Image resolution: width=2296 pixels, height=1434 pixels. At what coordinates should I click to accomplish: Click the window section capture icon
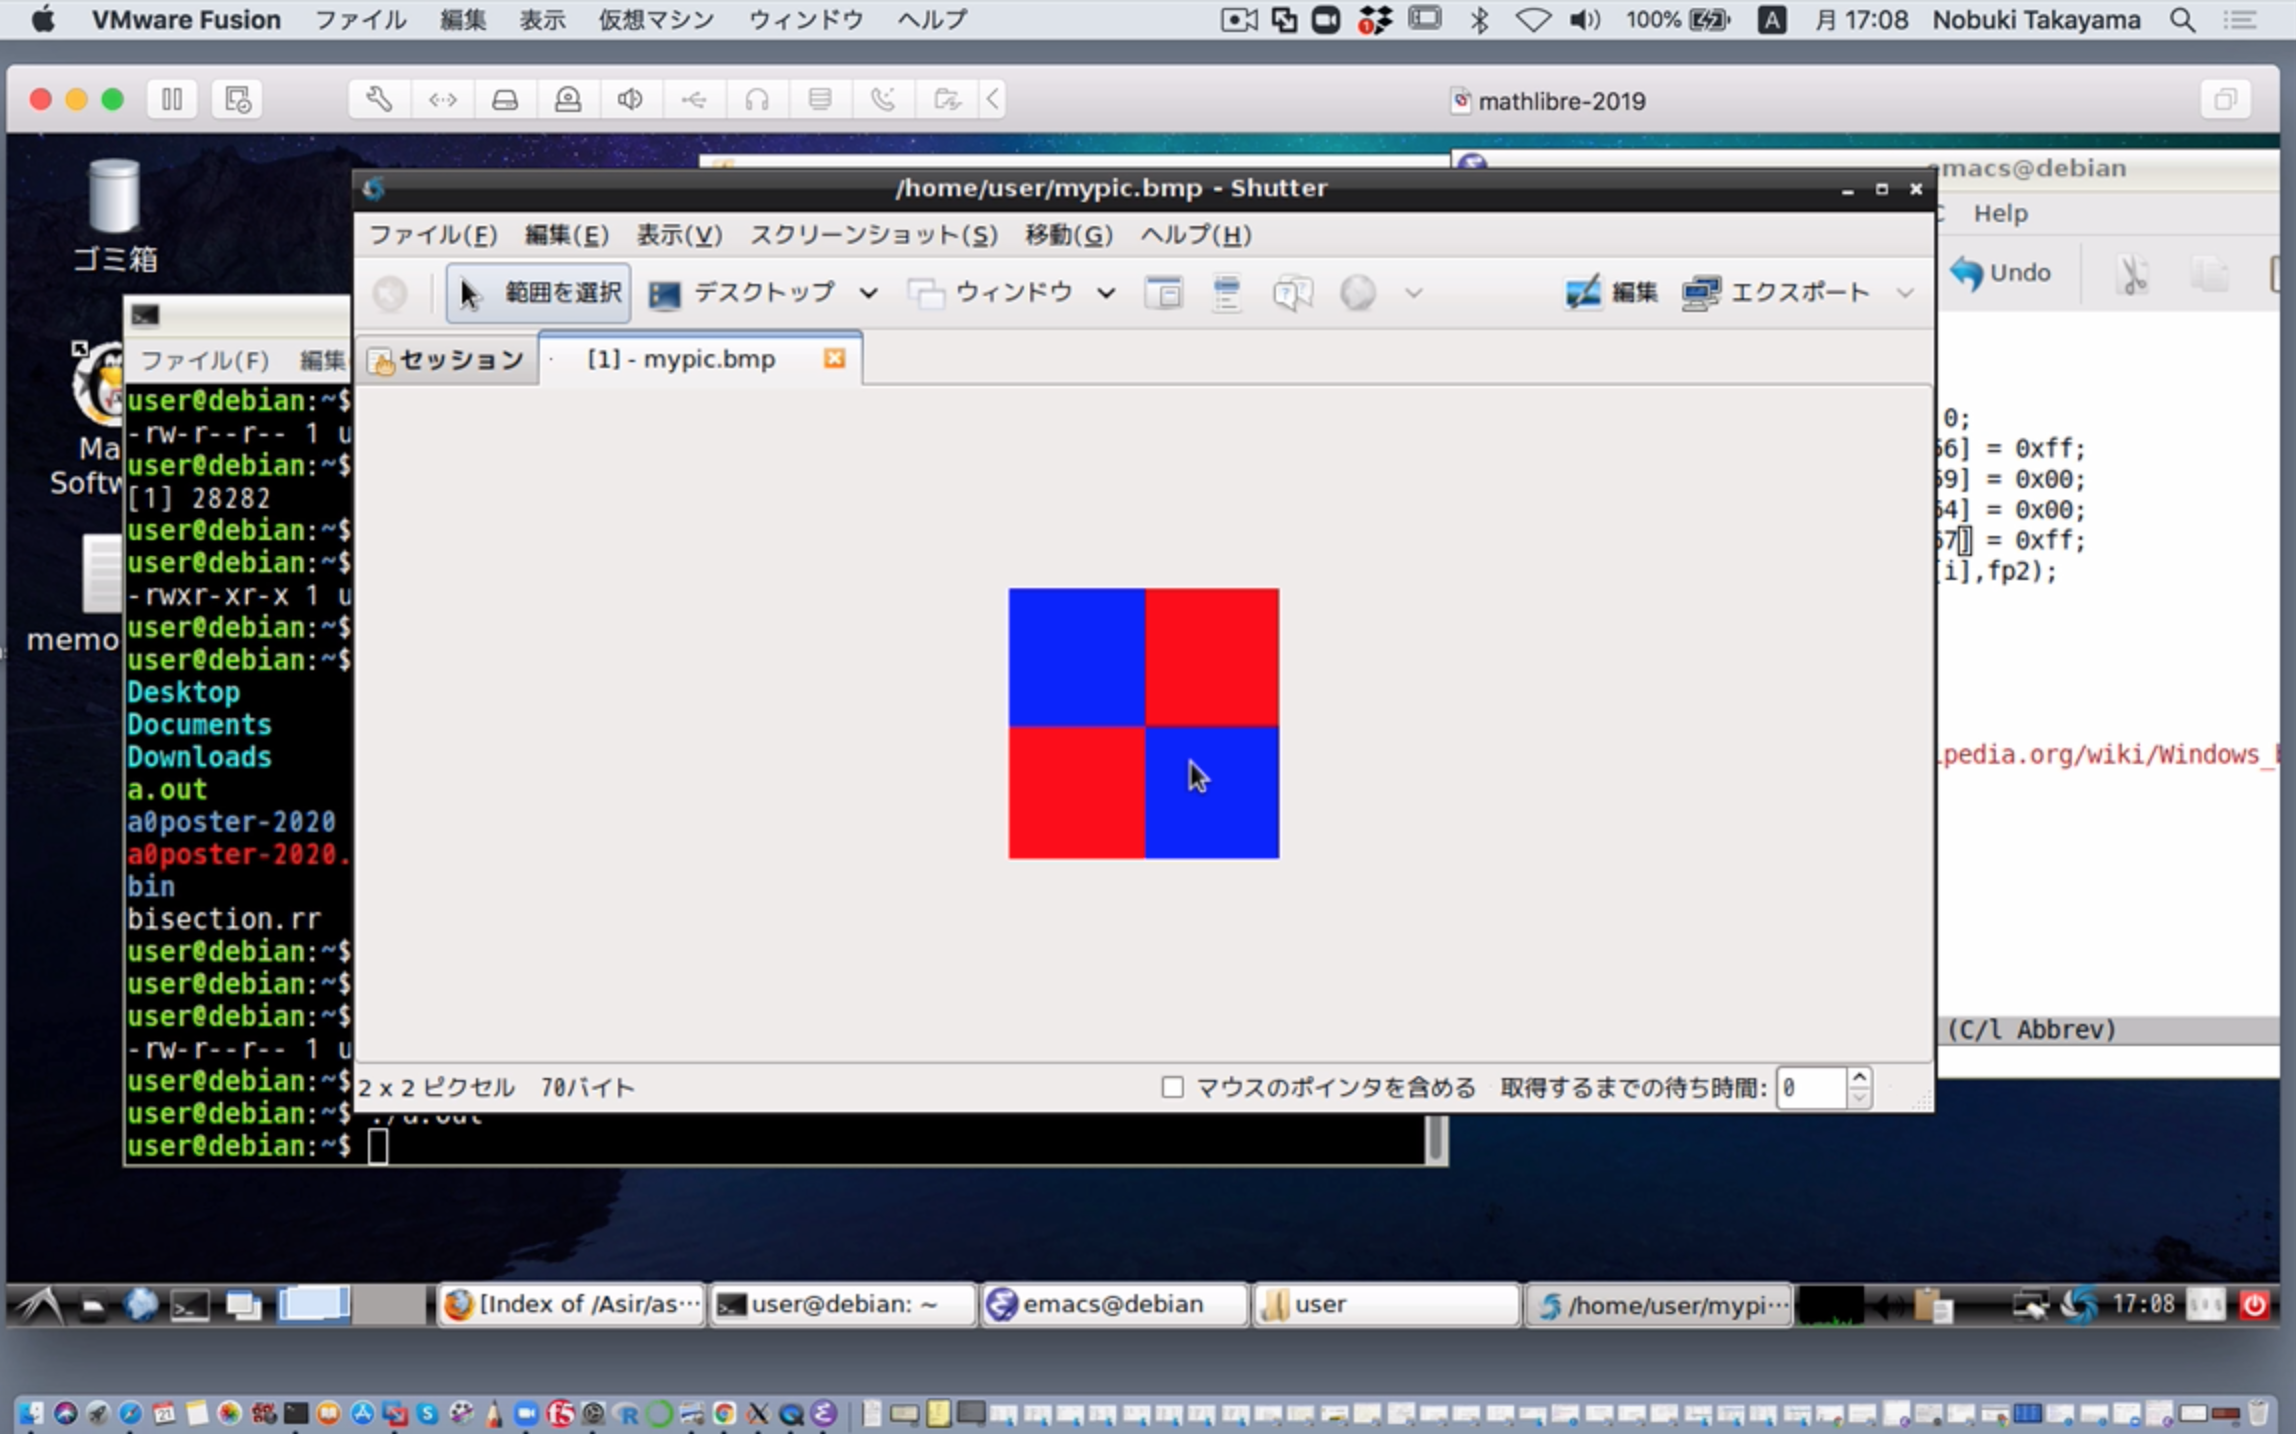pyautogui.click(x=1163, y=293)
